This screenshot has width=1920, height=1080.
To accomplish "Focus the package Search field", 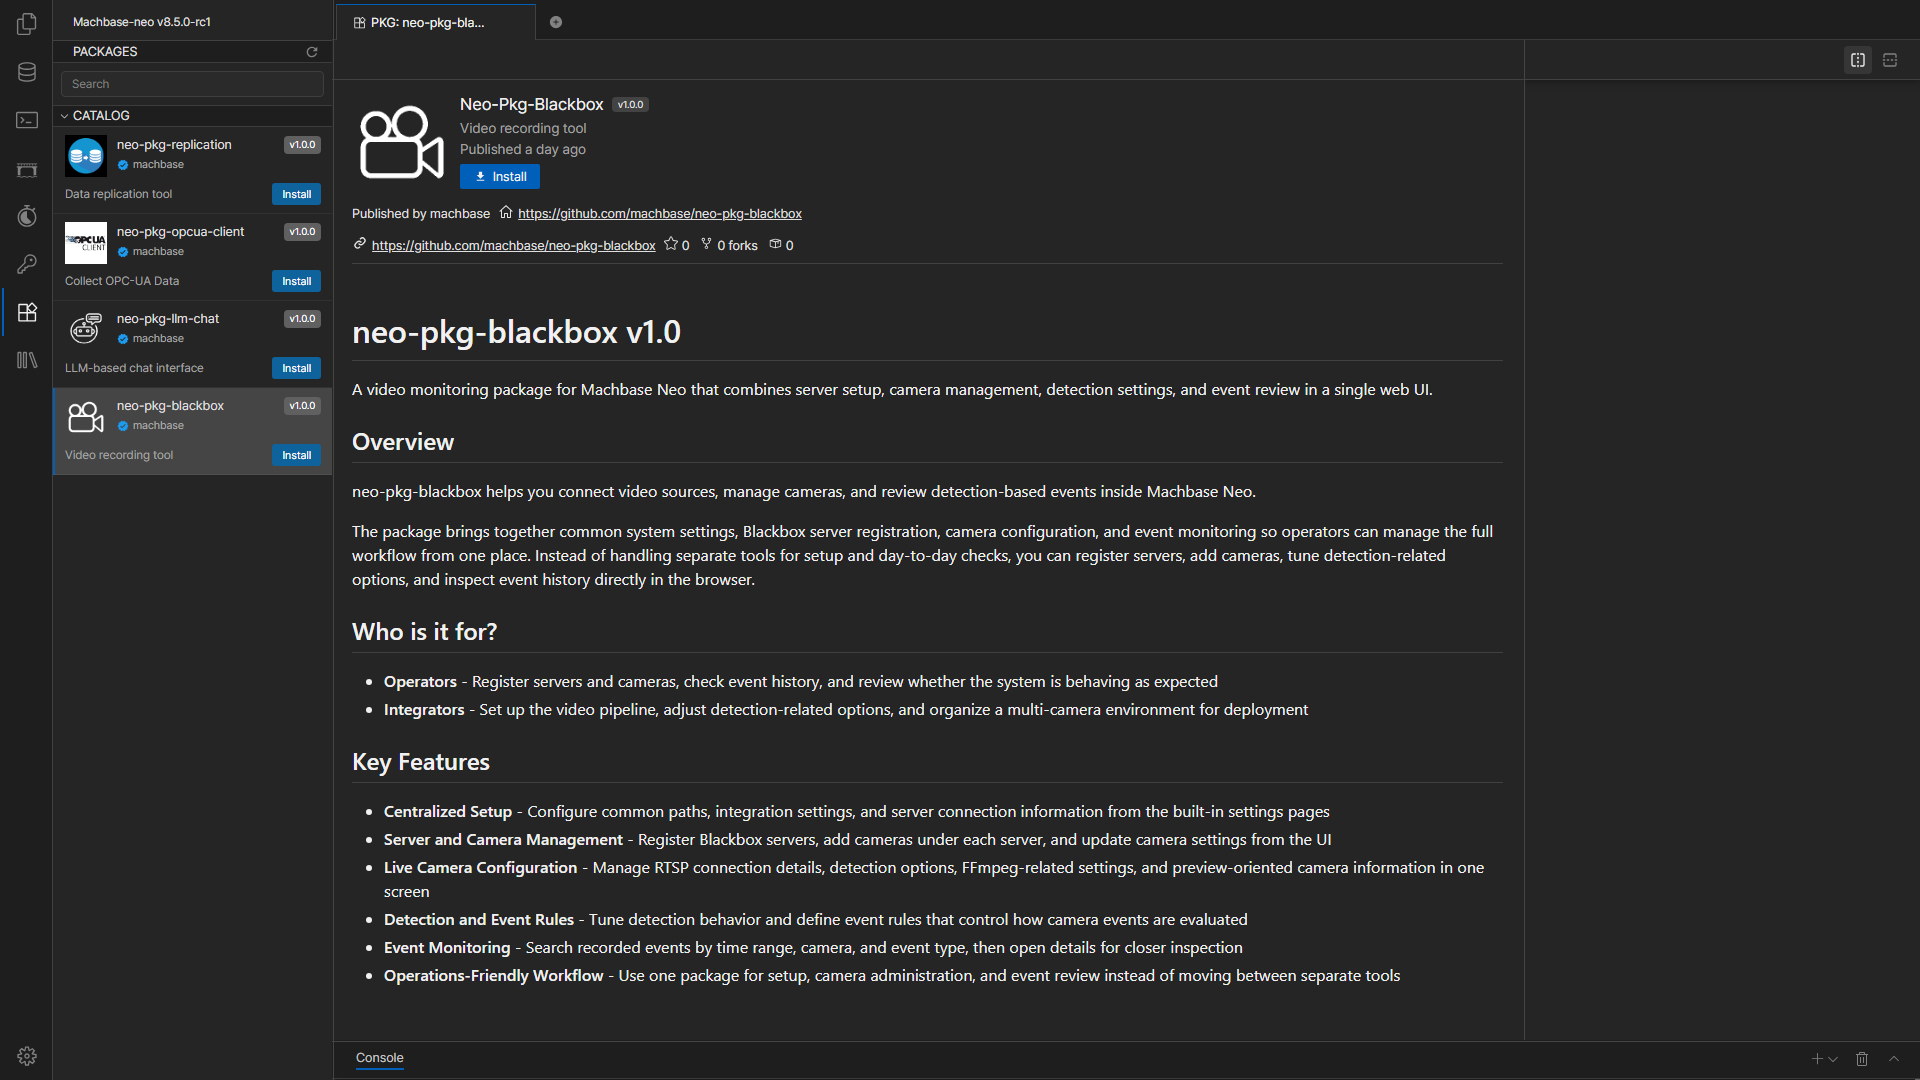I will (192, 84).
